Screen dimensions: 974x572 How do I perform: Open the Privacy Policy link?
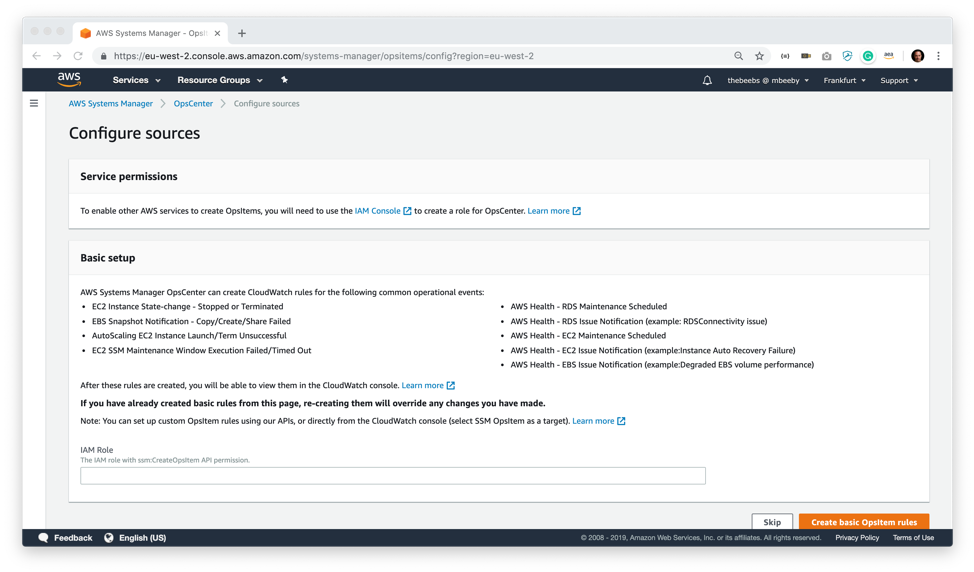click(857, 538)
